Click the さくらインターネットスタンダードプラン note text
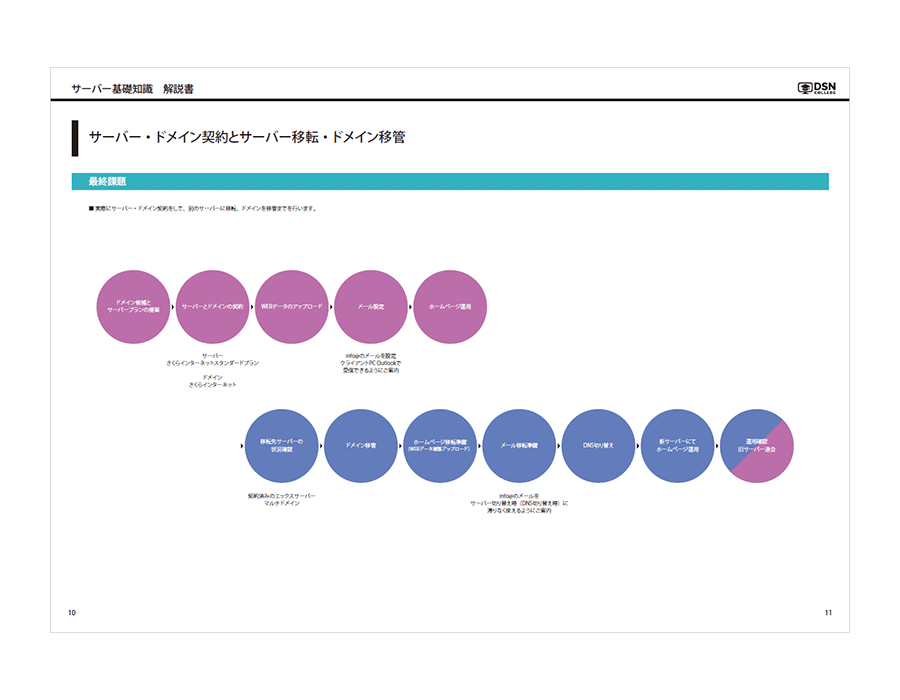 pyautogui.click(x=212, y=363)
